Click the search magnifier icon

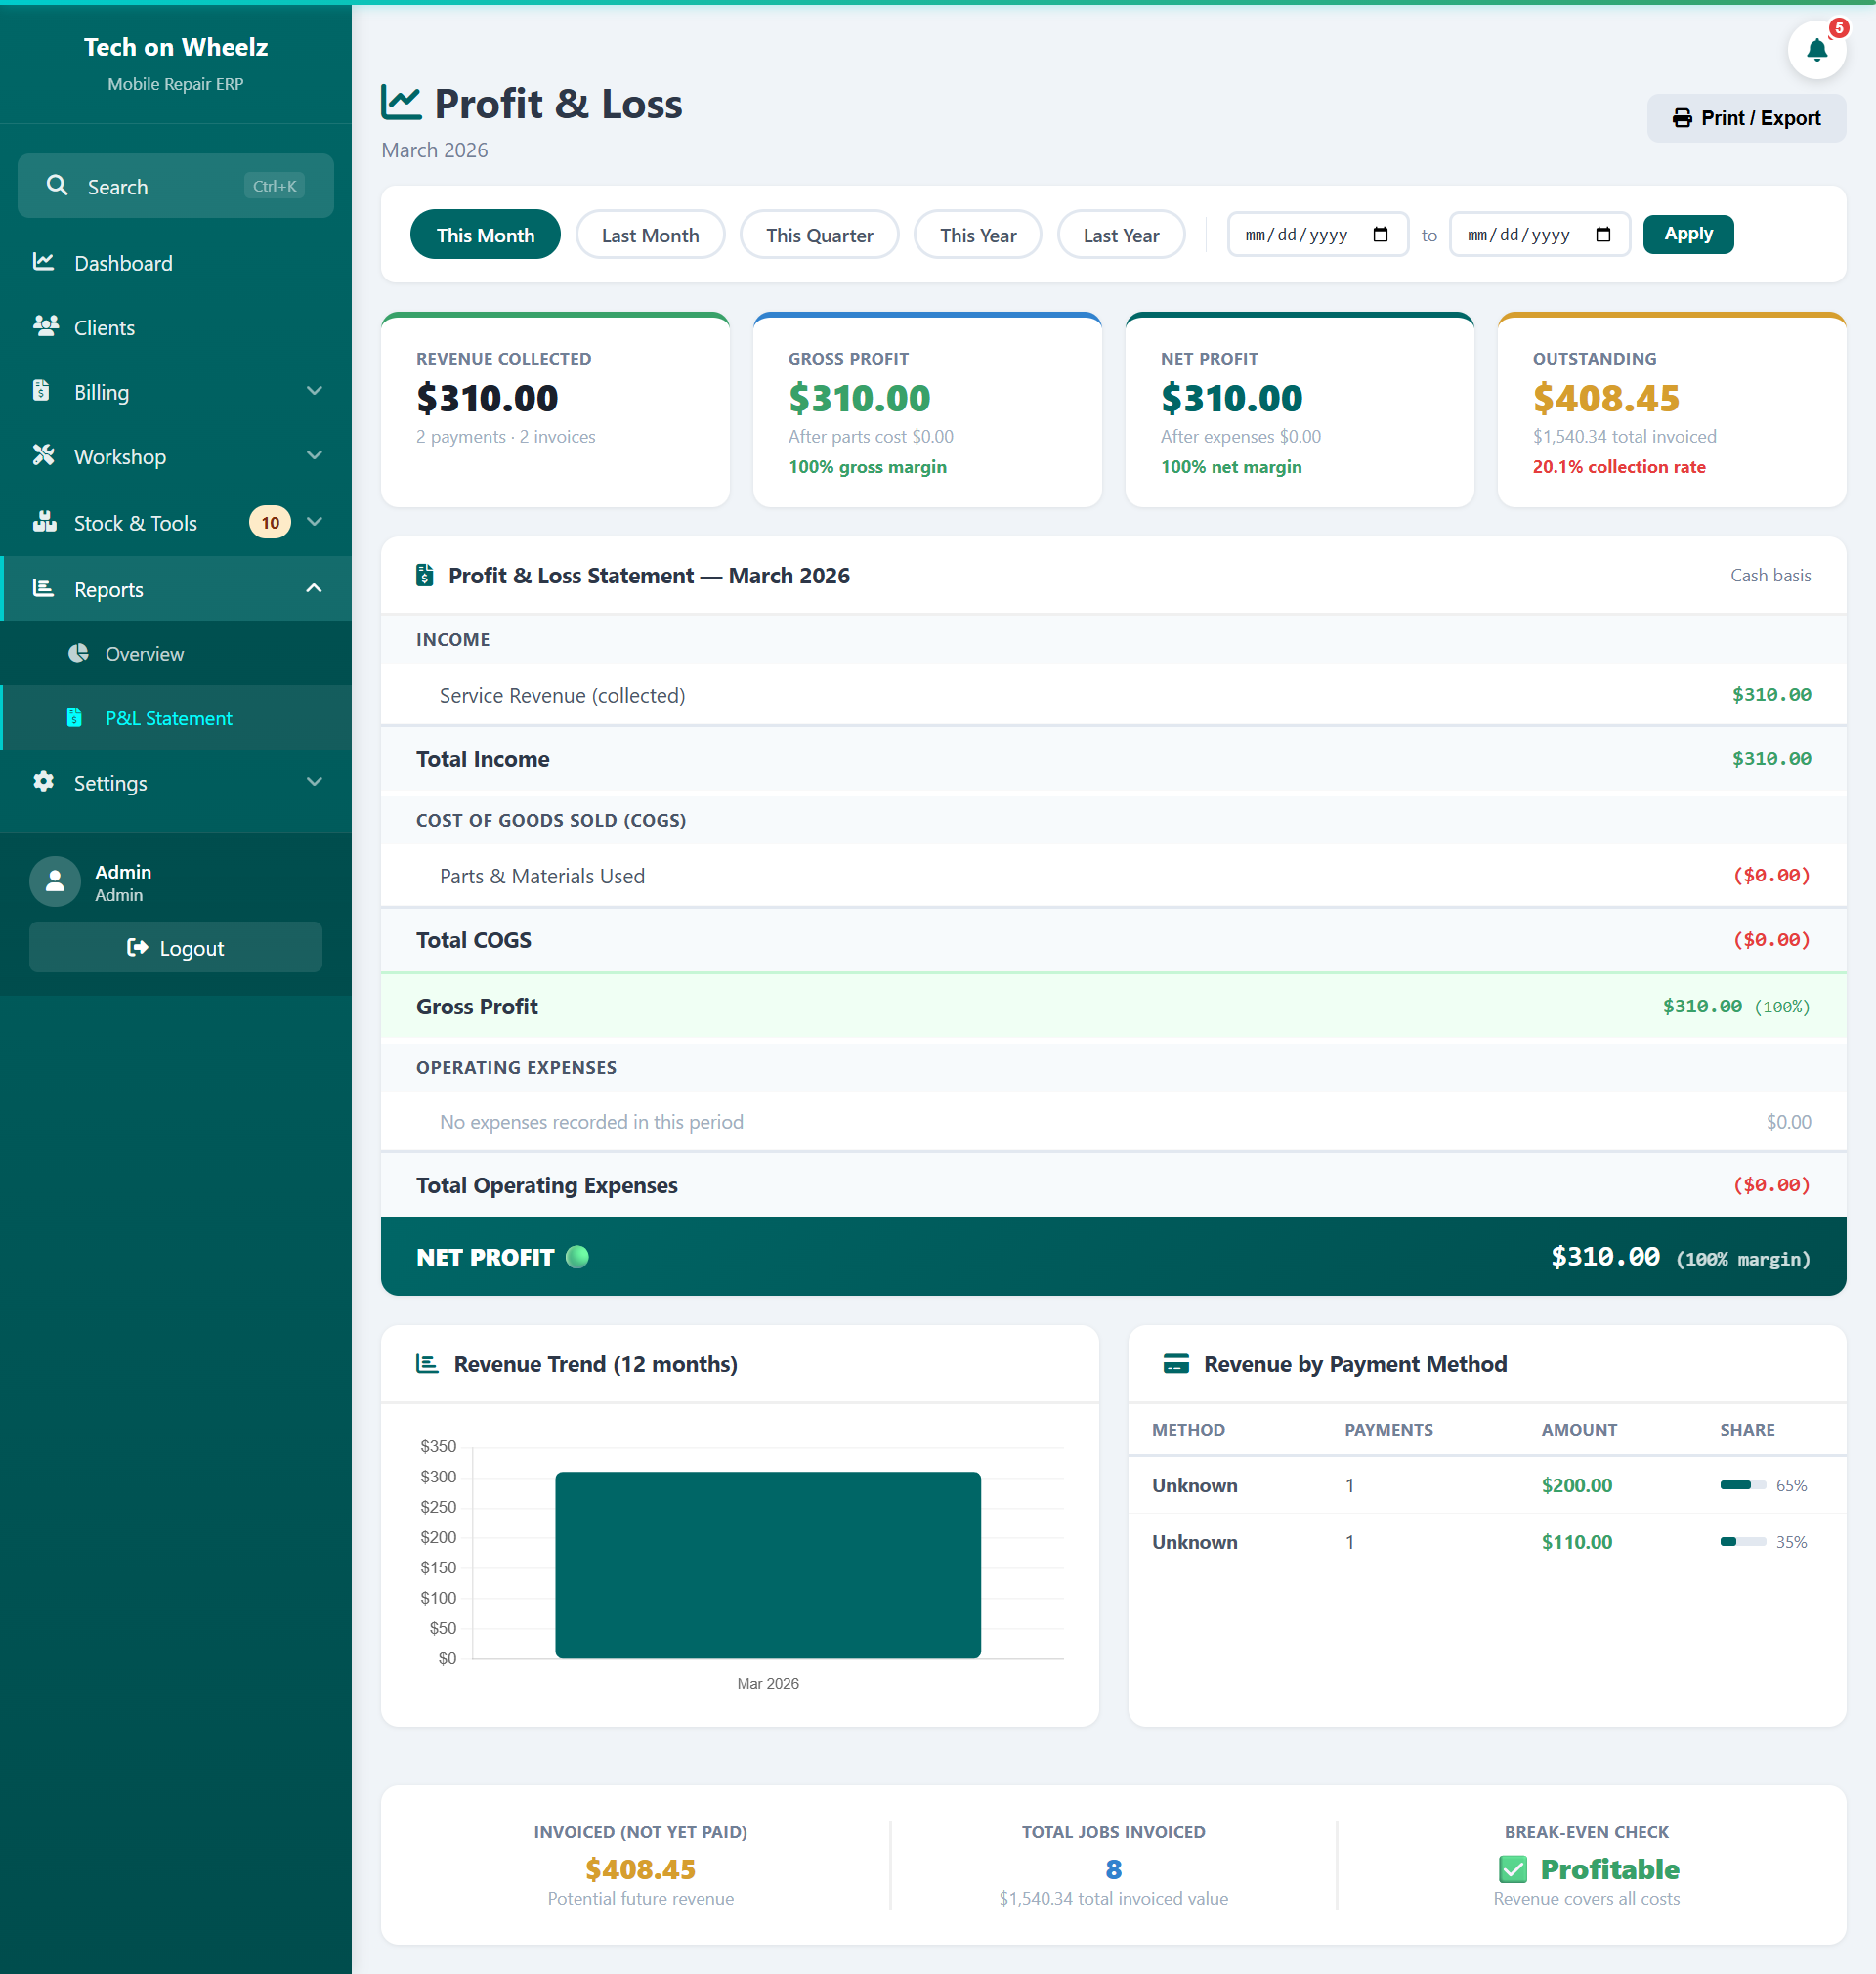(x=57, y=185)
